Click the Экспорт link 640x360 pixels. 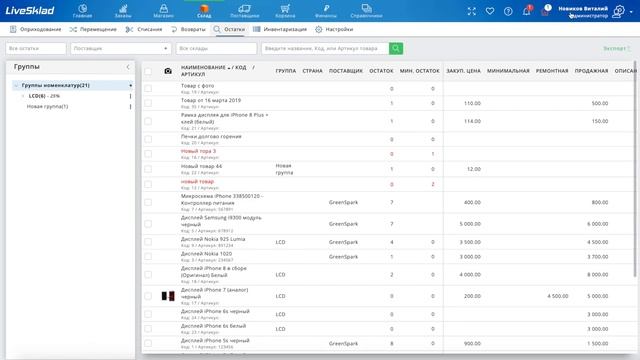(617, 48)
